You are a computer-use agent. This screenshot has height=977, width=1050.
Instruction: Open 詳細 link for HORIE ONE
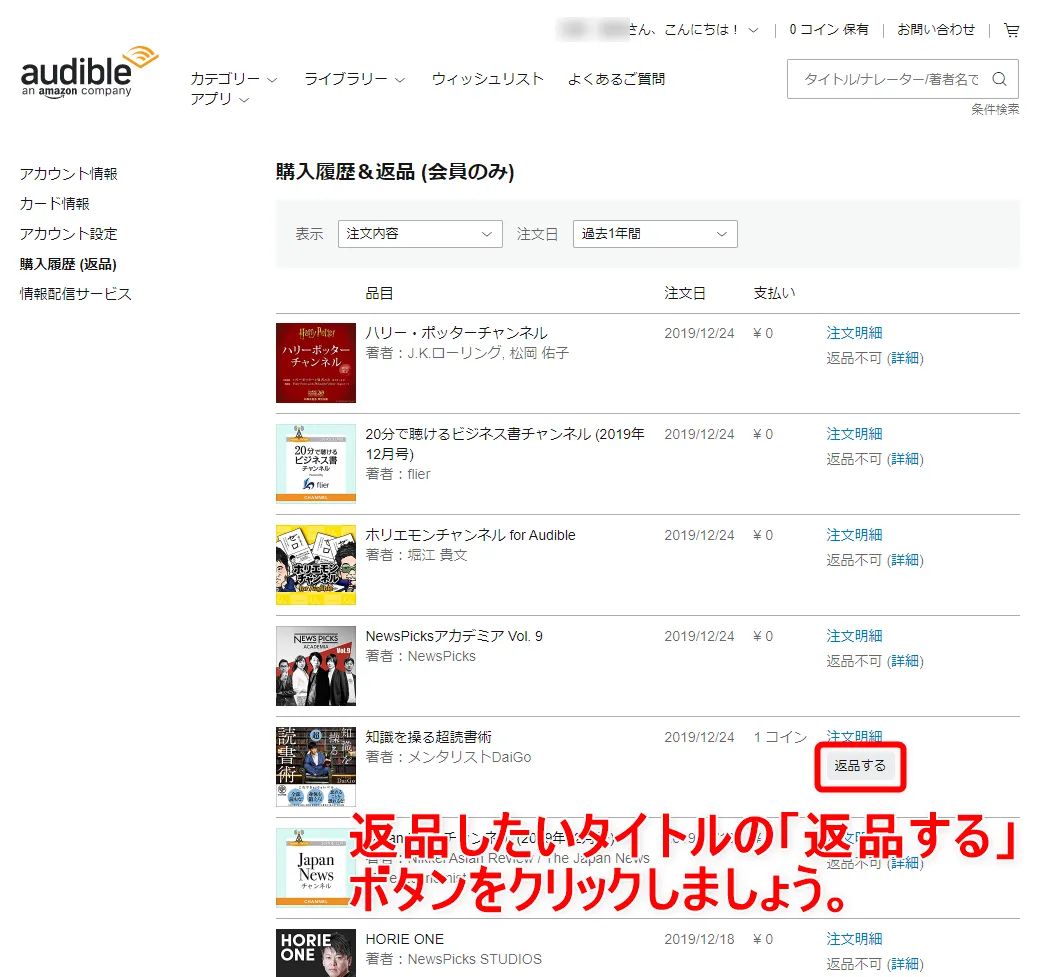(x=905, y=964)
